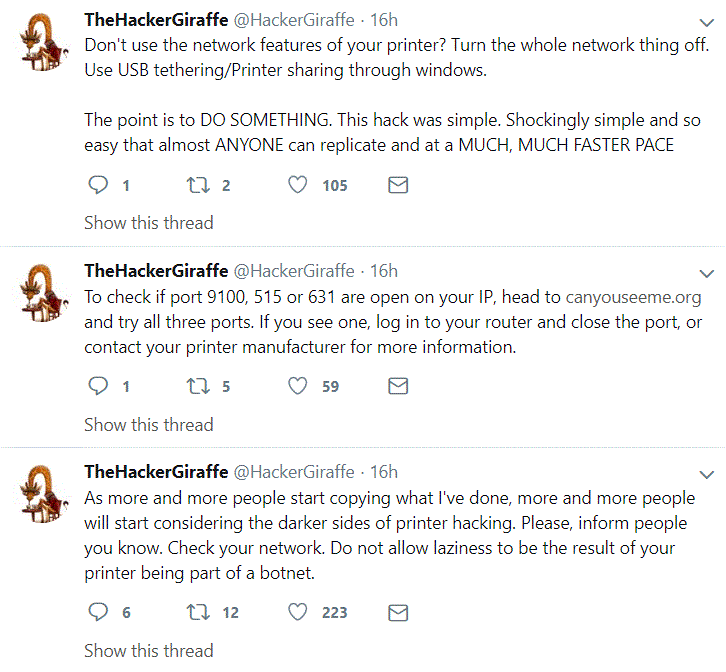Reply to the printer network features tweet

(97, 185)
